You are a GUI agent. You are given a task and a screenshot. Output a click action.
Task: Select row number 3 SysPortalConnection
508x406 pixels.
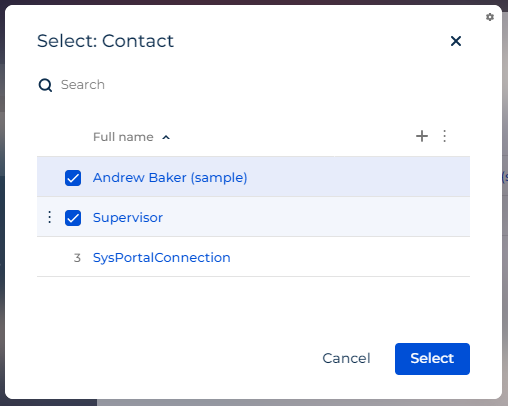click(x=77, y=258)
